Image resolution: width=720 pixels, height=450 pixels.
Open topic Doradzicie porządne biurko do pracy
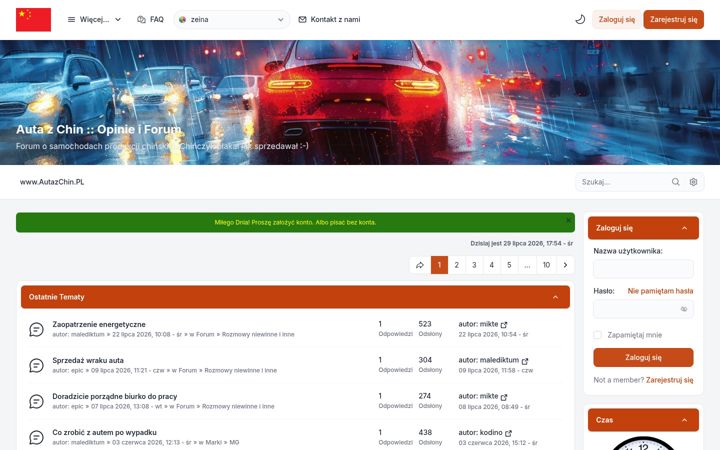click(x=114, y=396)
